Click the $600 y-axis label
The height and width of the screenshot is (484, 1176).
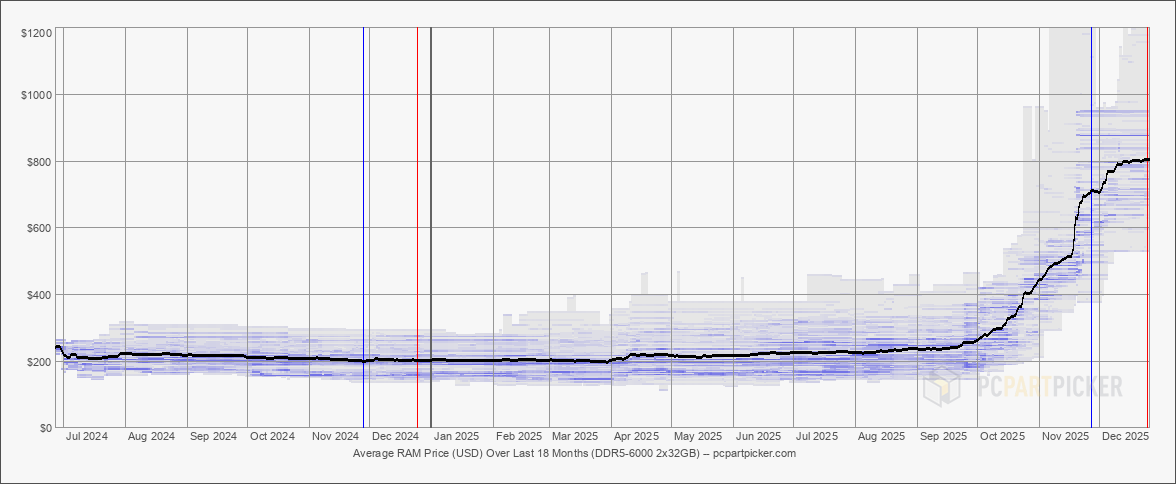[x=40, y=228]
